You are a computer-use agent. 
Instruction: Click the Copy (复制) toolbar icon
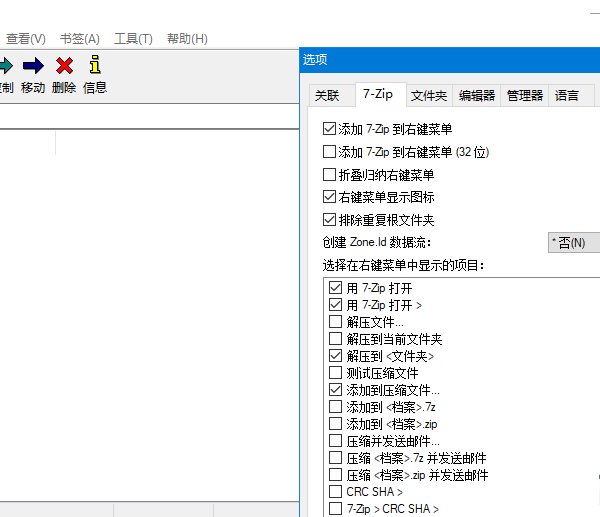(x=5, y=67)
